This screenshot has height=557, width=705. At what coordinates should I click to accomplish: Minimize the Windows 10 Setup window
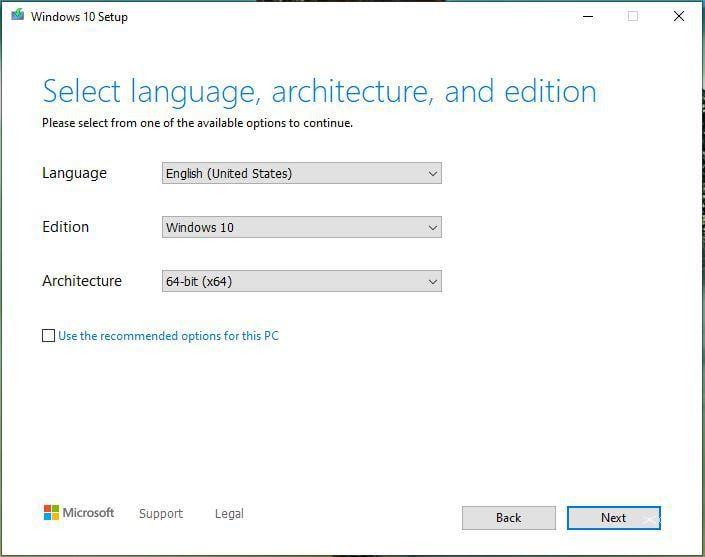coord(584,16)
